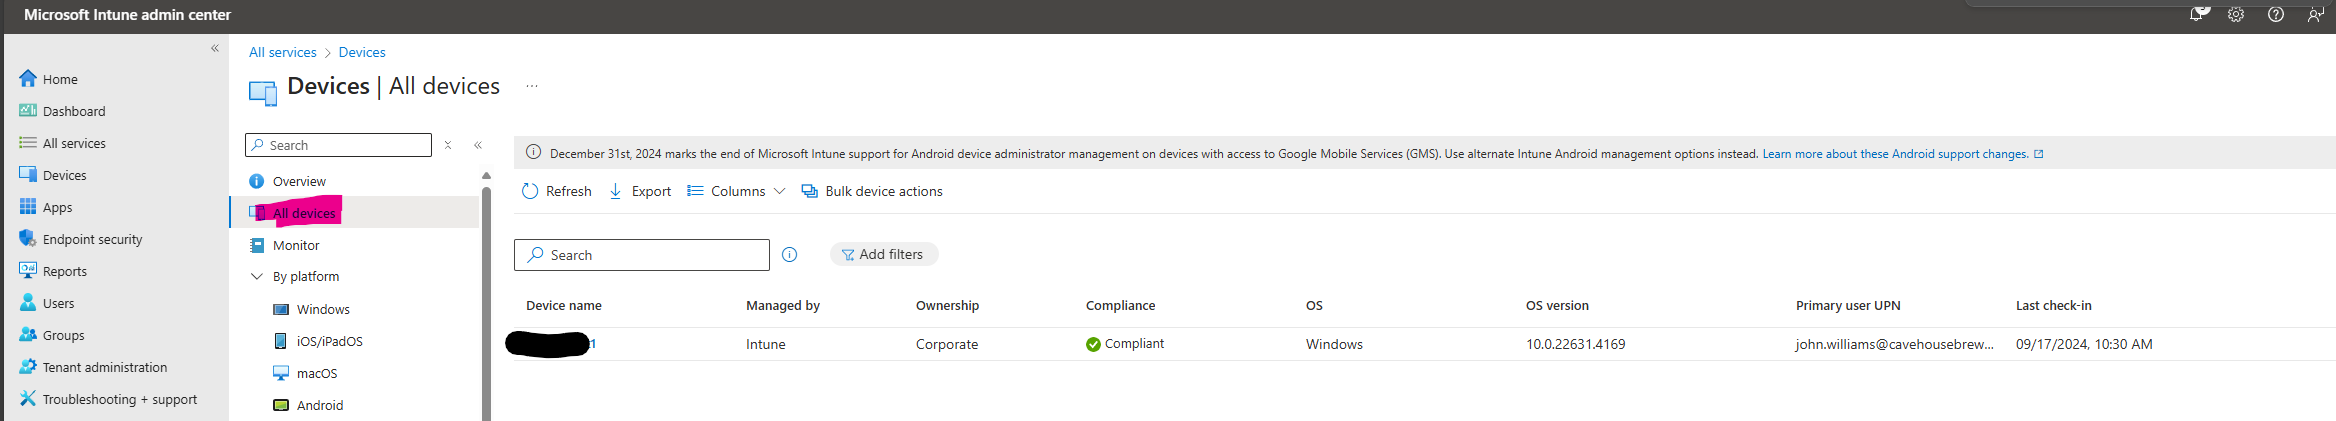Click the info icon in the Android banner
Image resolution: width=2336 pixels, height=421 pixels.
[x=533, y=152]
